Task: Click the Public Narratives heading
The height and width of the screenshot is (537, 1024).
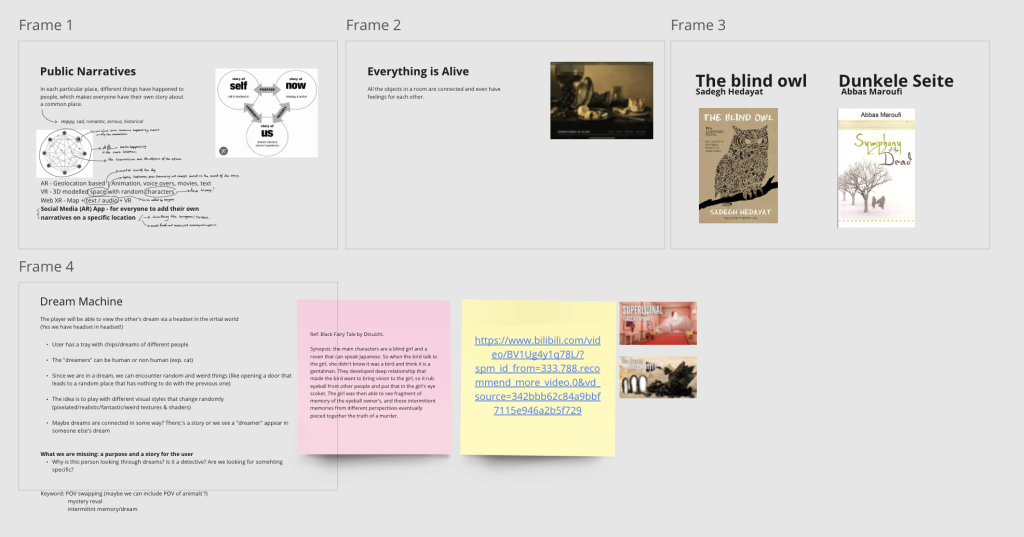Action: [x=88, y=71]
